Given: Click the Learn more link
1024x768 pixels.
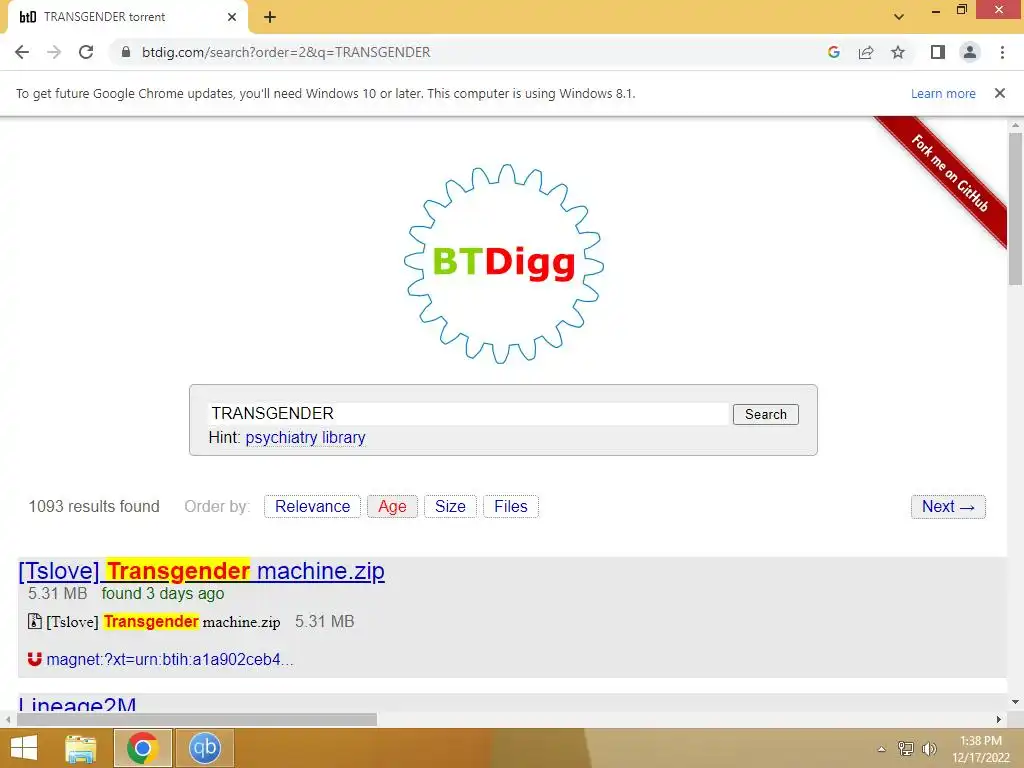Looking at the screenshot, I should click(x=943, y=93).
